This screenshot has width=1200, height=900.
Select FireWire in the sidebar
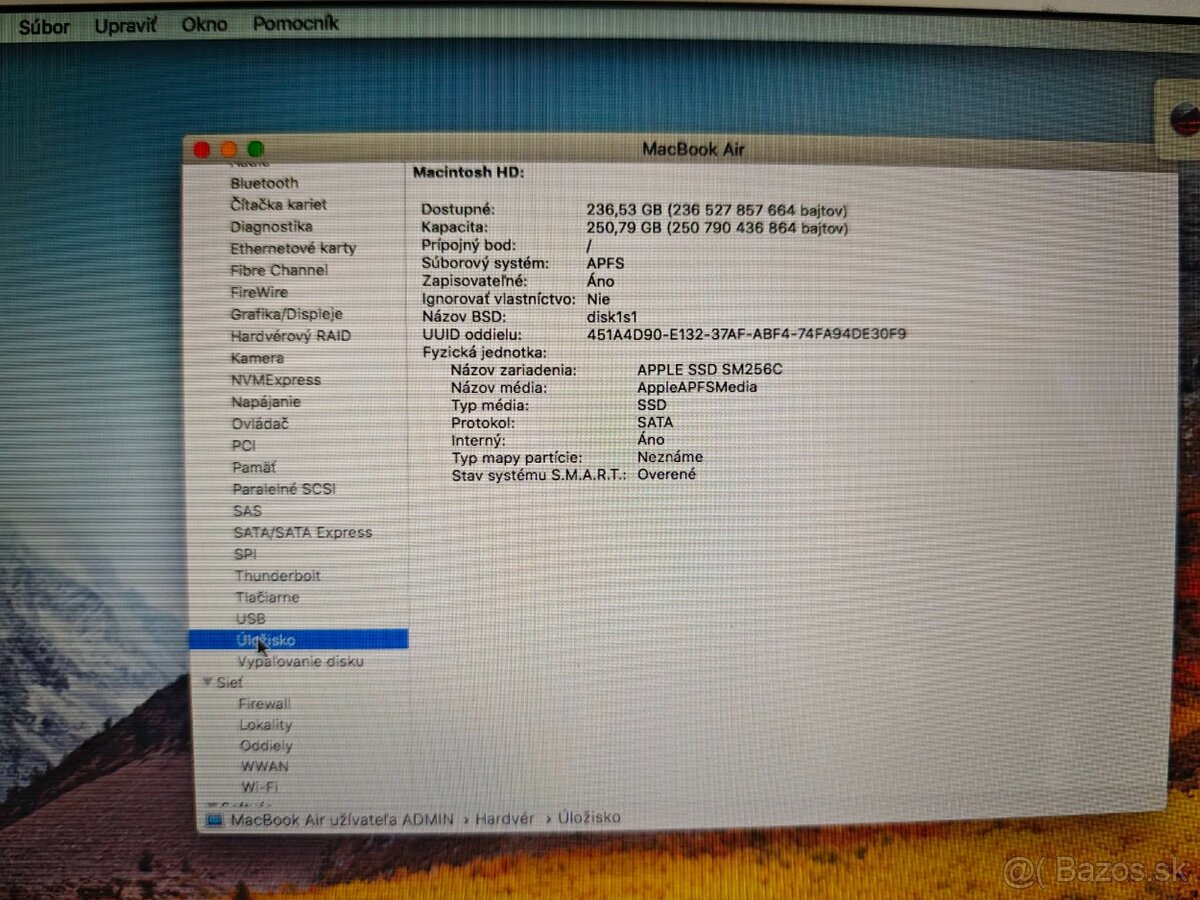click(x=259, y=292)
